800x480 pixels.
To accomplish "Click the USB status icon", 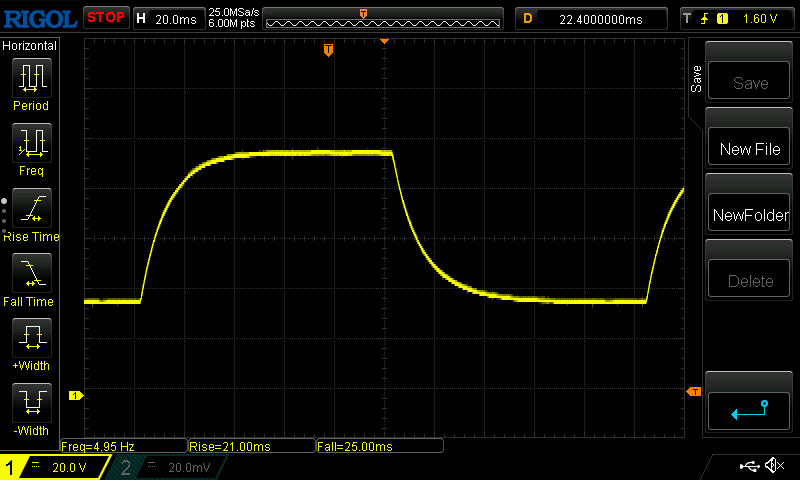I will 748,466.
